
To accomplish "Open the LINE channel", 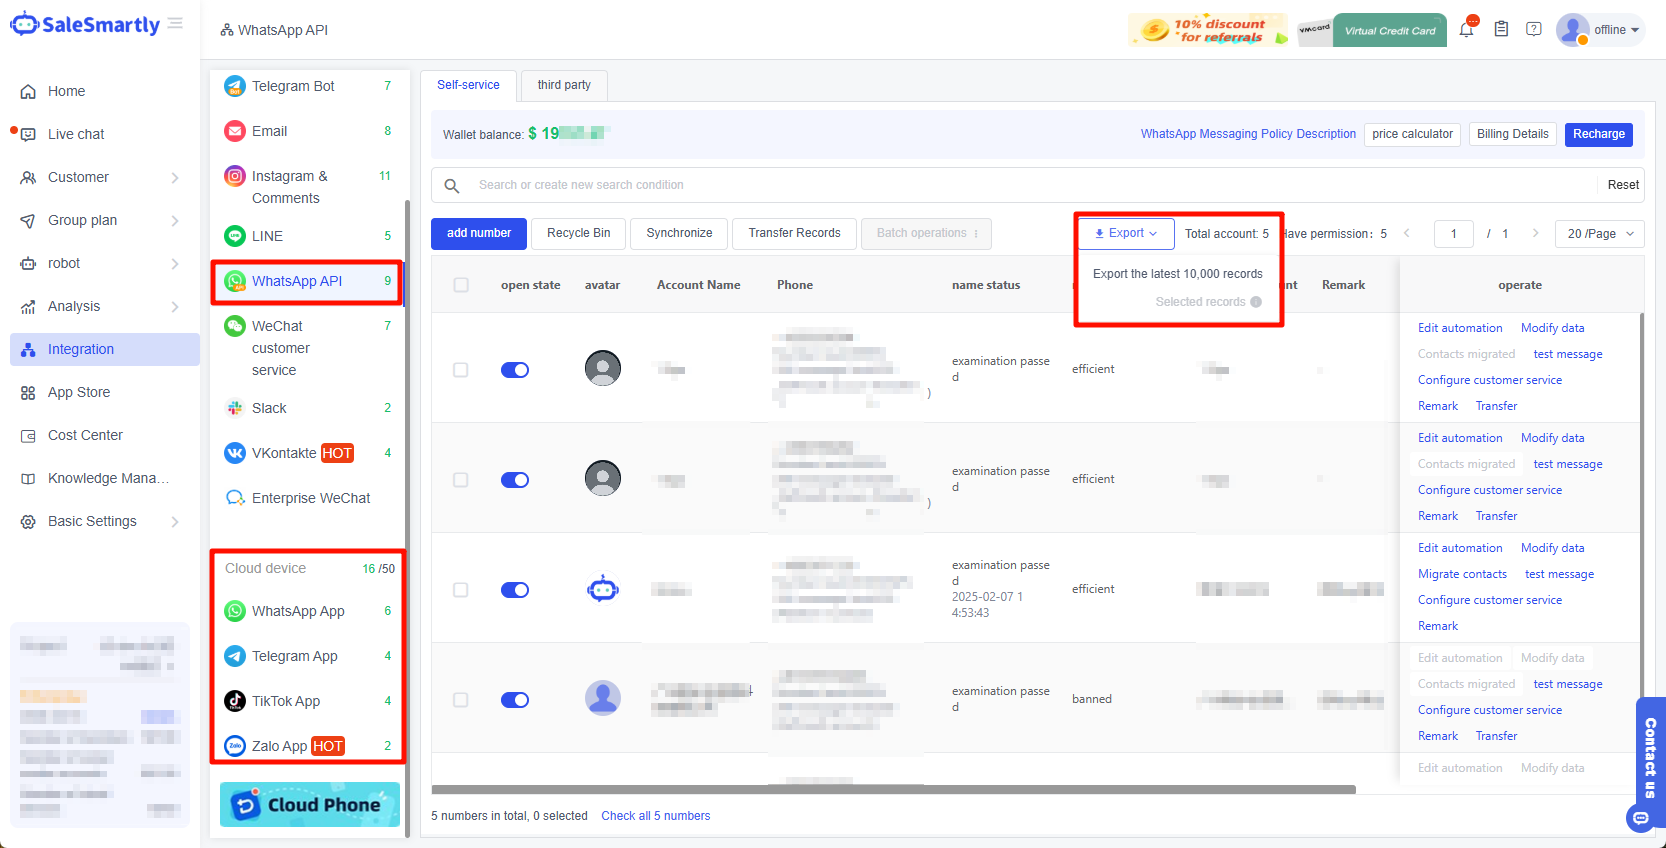I will pyautogui.click(x=307, y=236).
